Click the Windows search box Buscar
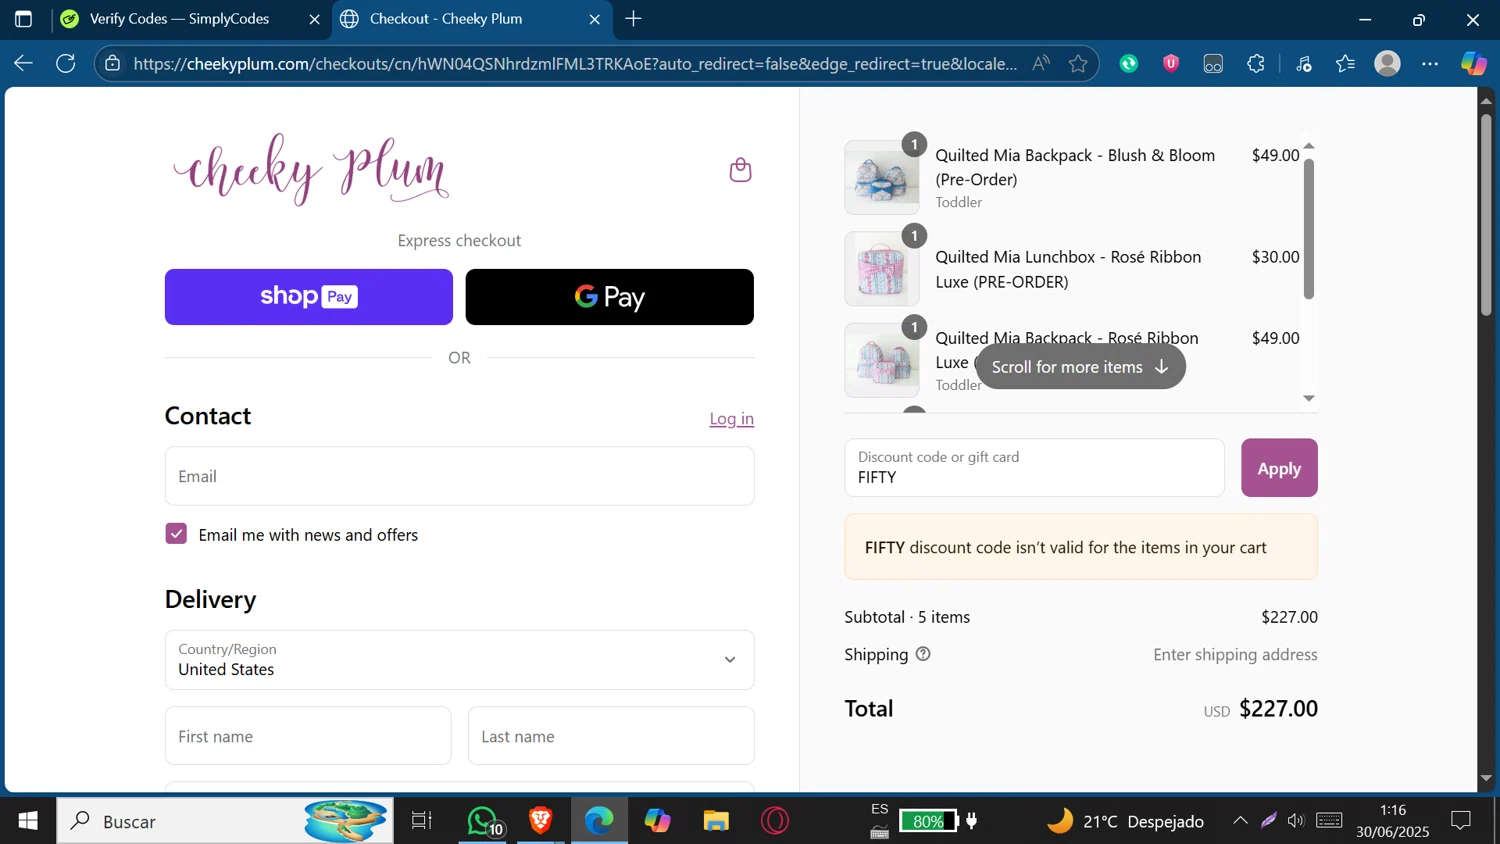 225,821
